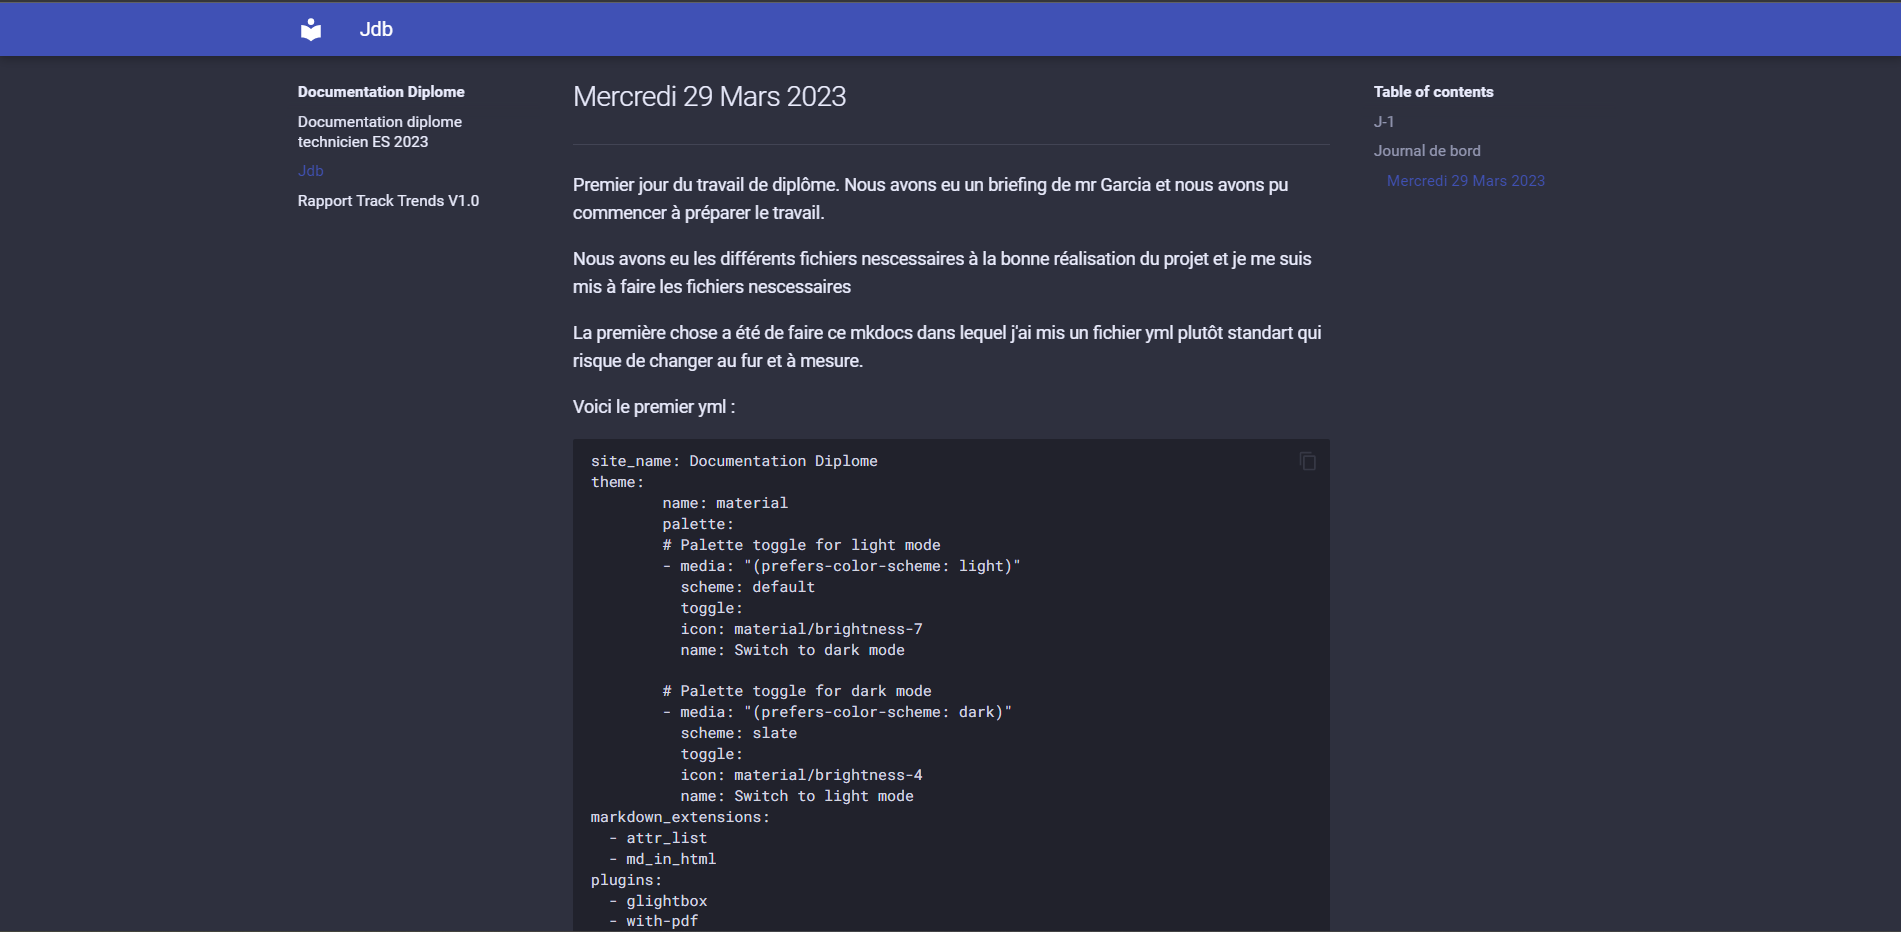Click the plugins line in the code block
This screenshot has width=1901, height=932.
pos(626,880)
